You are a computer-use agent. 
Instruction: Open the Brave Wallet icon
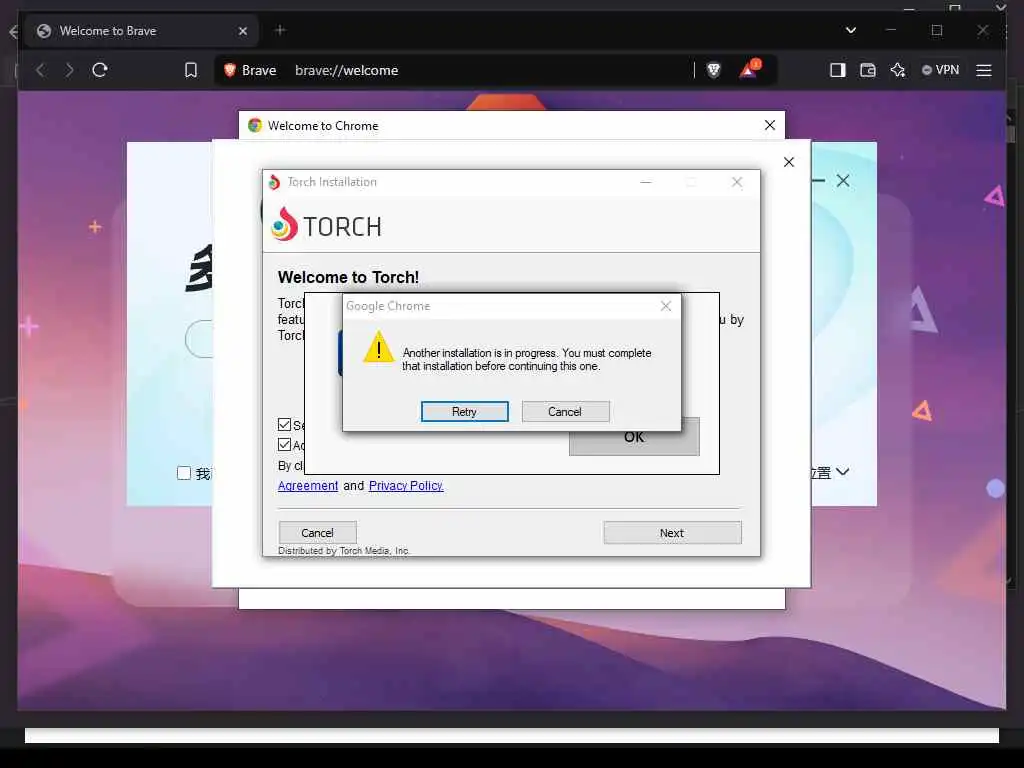pyautogui.click(x=867, y=70)
